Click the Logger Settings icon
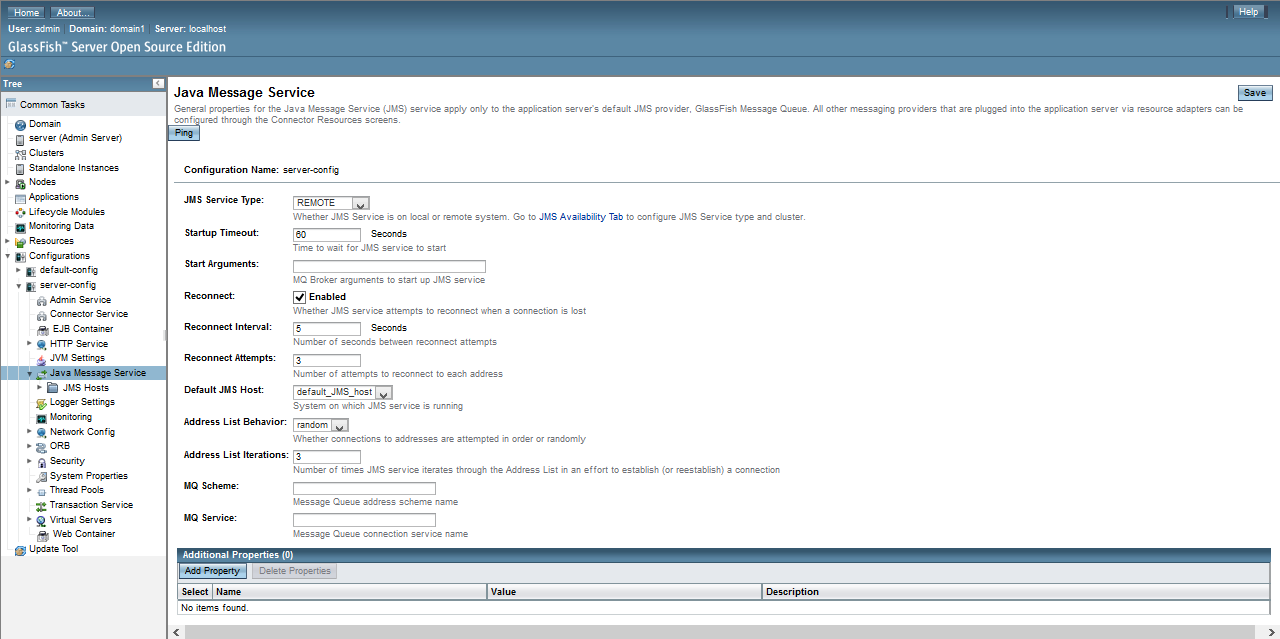The width and height of the screenshot is (1280, 639). point(41,403)
